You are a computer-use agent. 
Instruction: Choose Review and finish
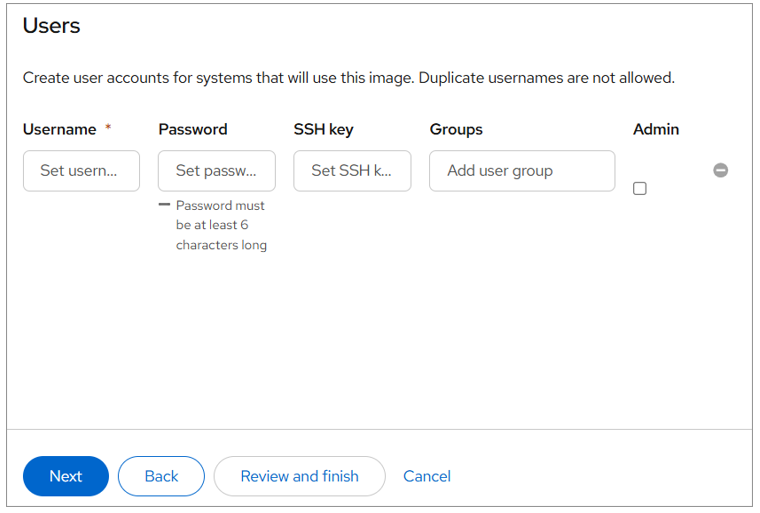(x=299, y=476)
